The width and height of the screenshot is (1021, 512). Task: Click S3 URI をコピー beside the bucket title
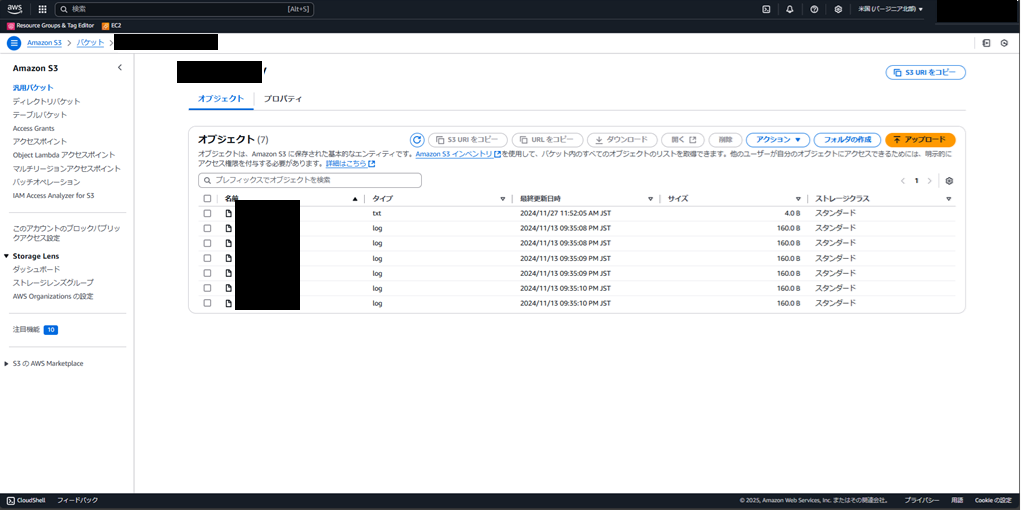(x=925, y=72)
